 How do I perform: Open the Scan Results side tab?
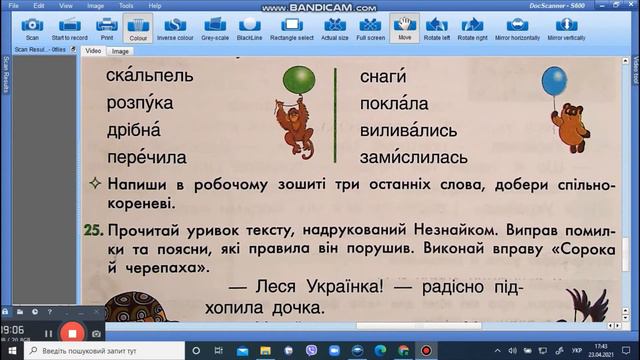[x=6, y=75]
